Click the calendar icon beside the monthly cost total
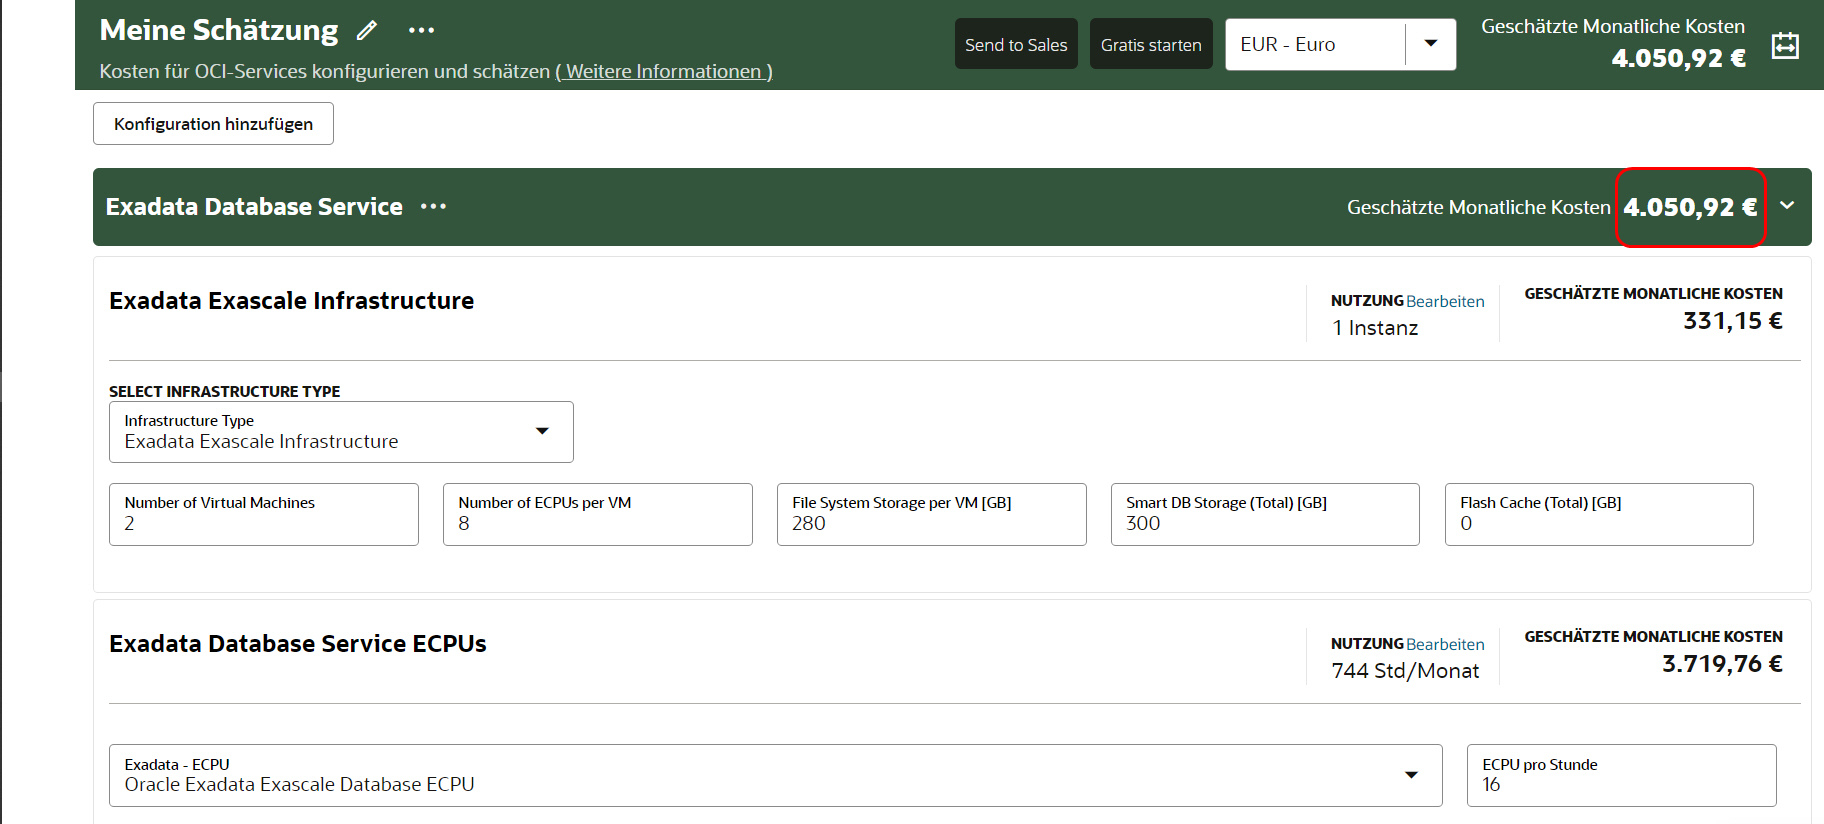Viewport: 1824px width, 824px height. (1785, 46)
